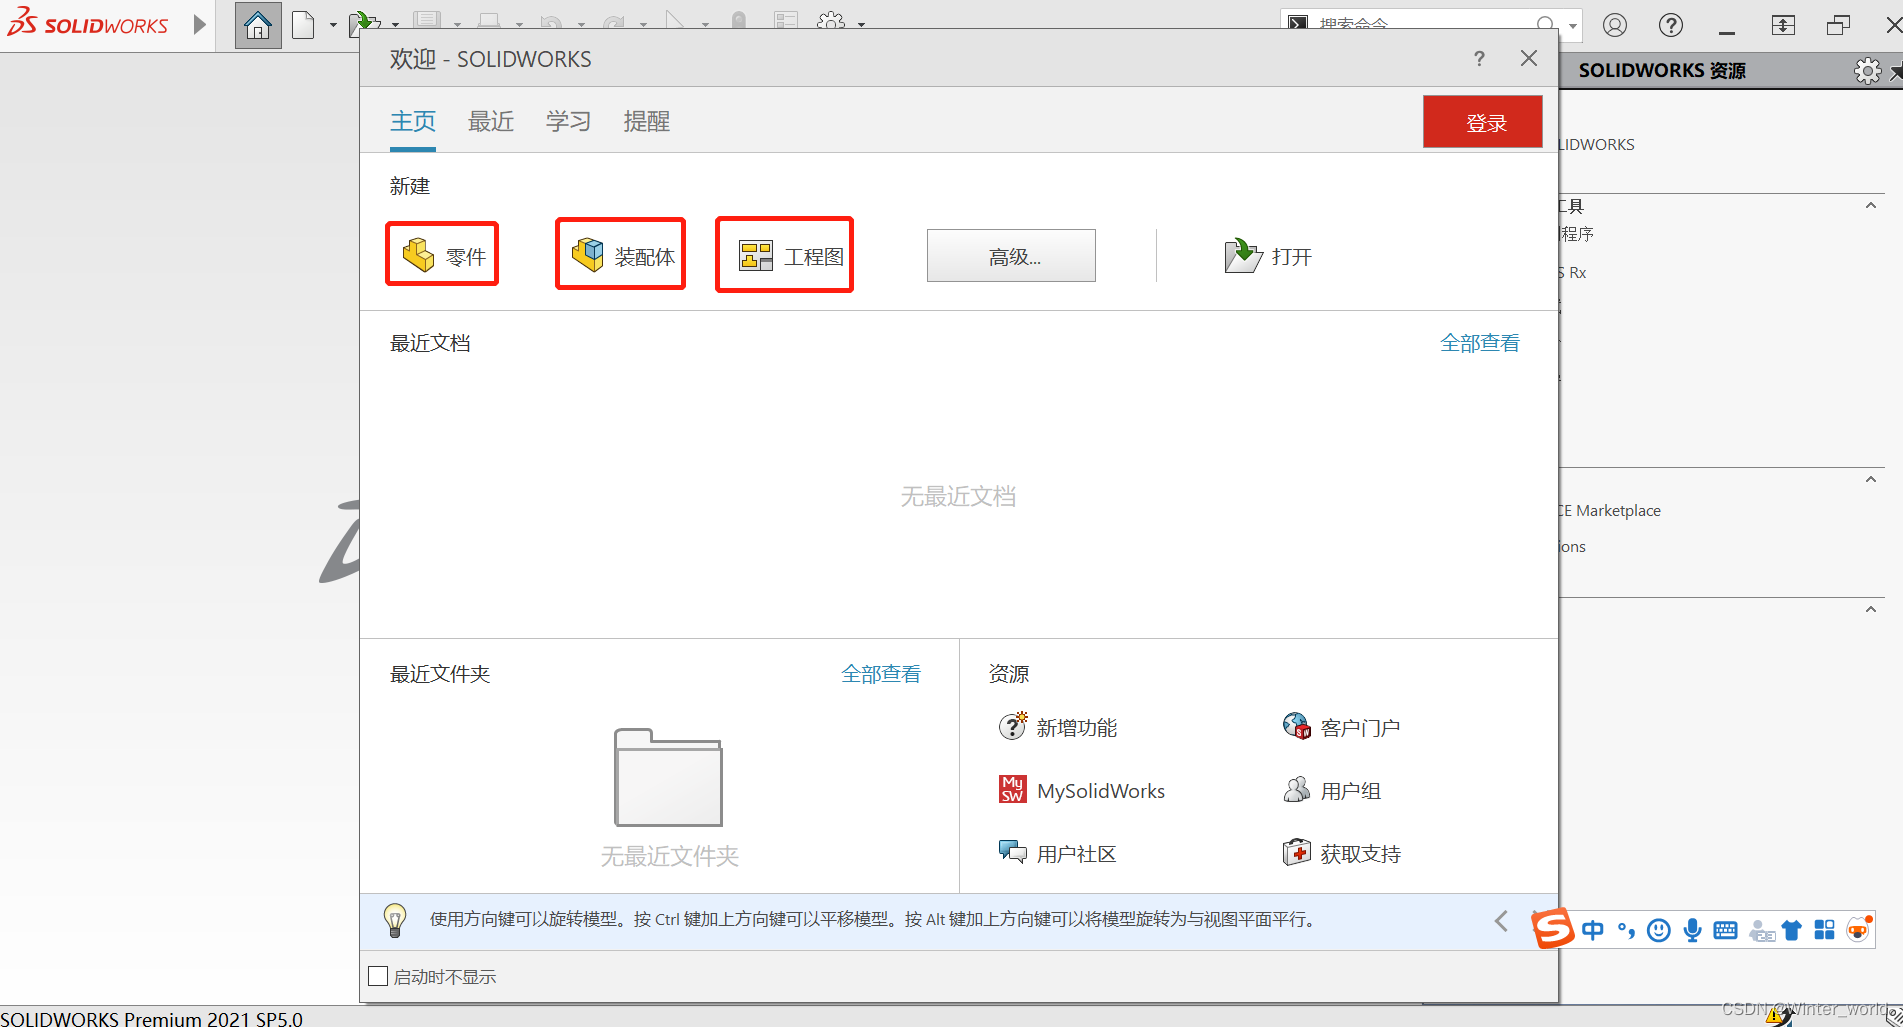
Task: Open the search box dropdown arrow
Action: click(x=1573, y=25)
